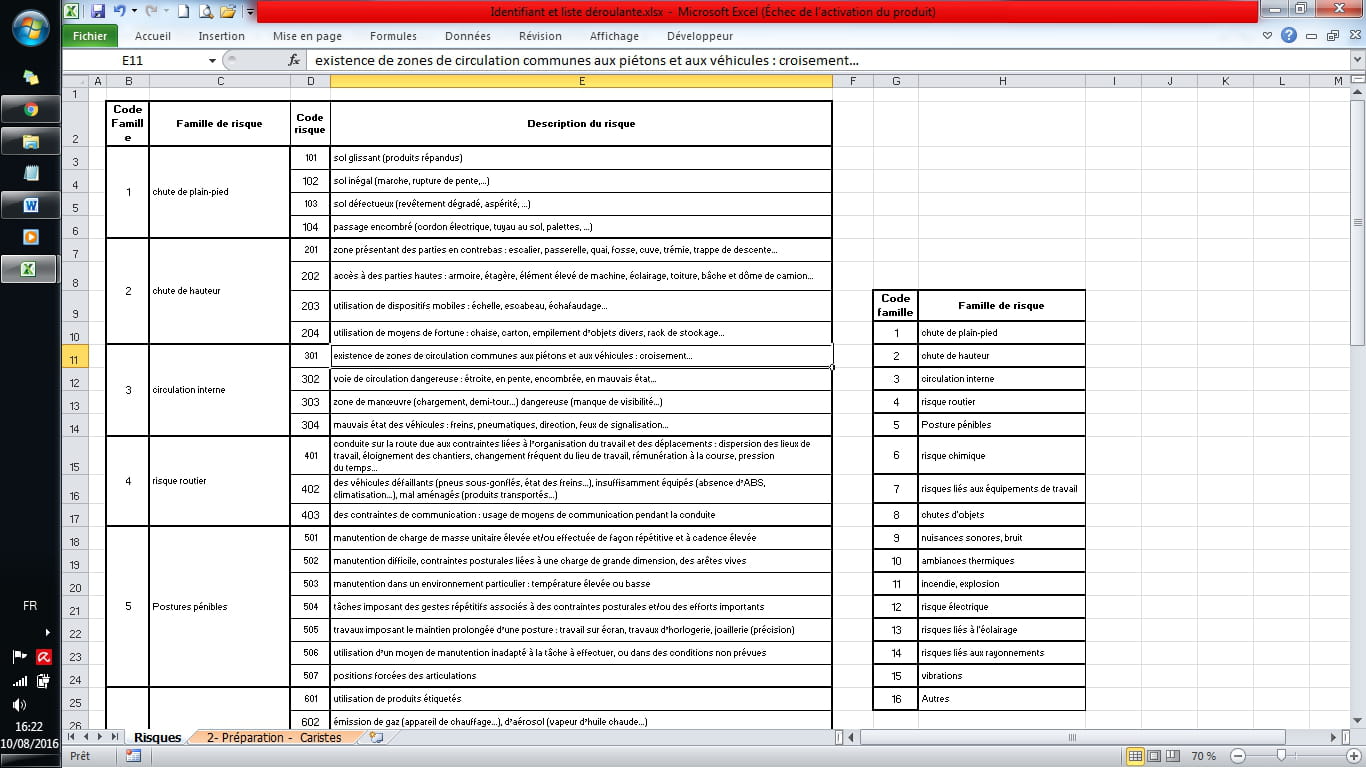Viewport: 1366px width, 768px height.
Task: Click the horizontal scrollbar right arrow
Action: pyautogui.click(x=1334, y=737)
